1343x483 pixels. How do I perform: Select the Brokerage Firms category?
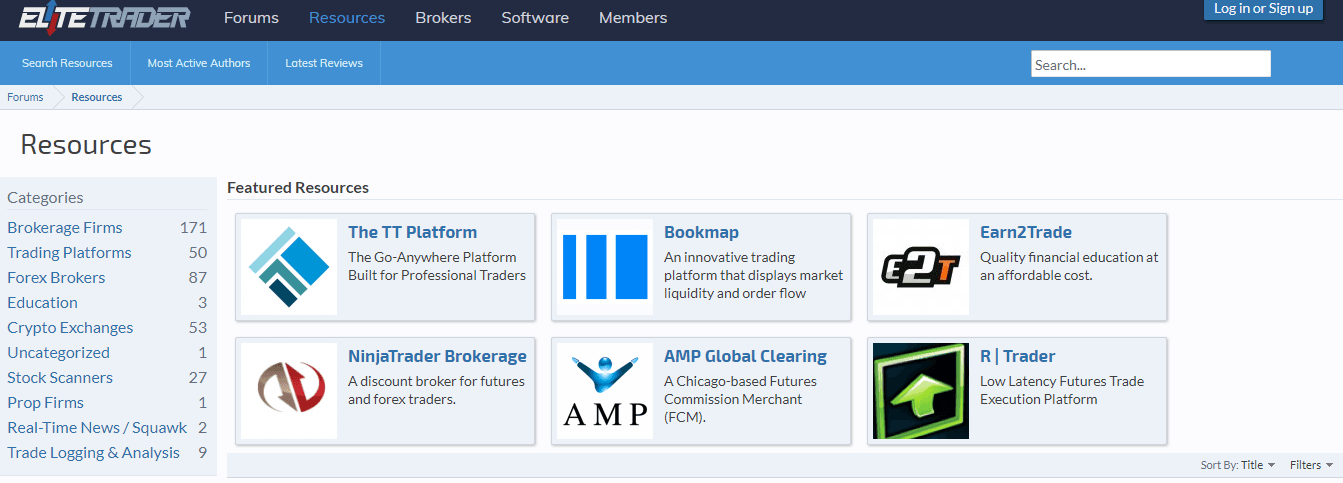click(64, 227)
